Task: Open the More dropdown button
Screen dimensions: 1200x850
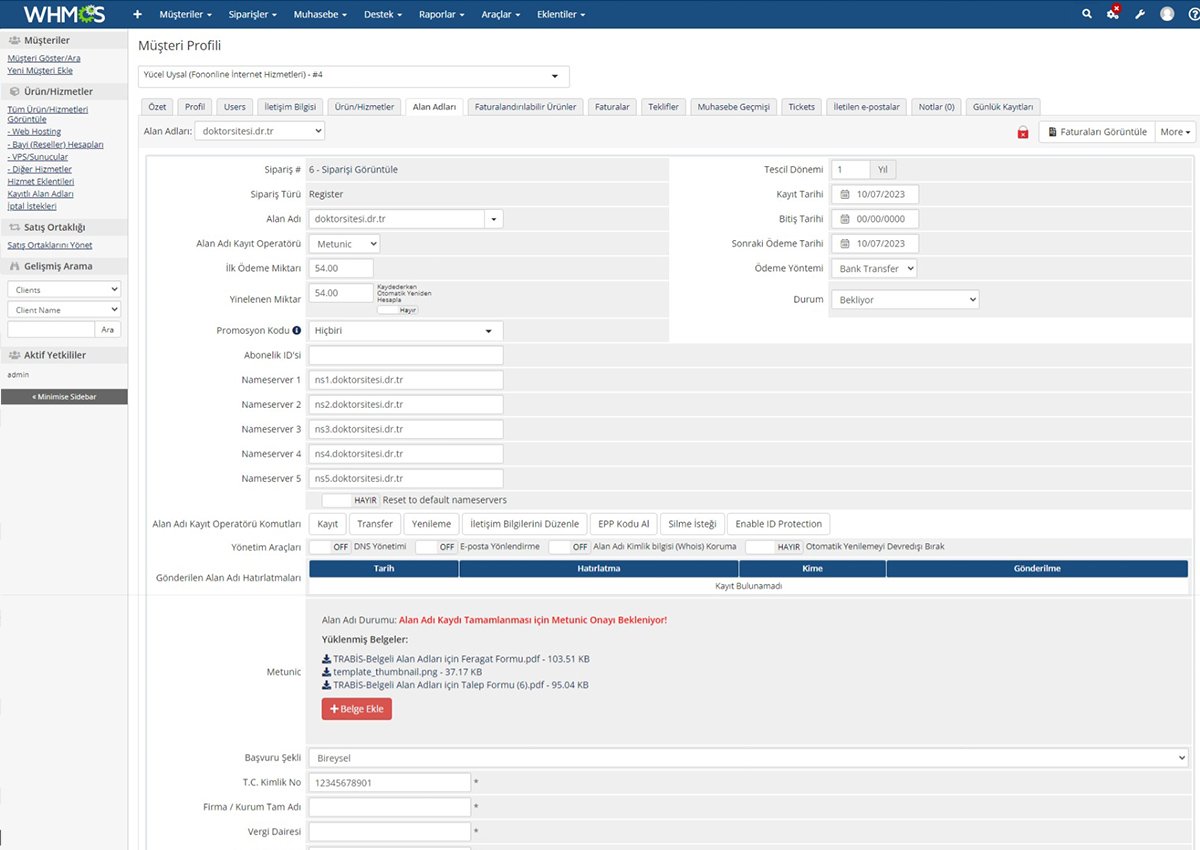Action: tap(1175, 132)
